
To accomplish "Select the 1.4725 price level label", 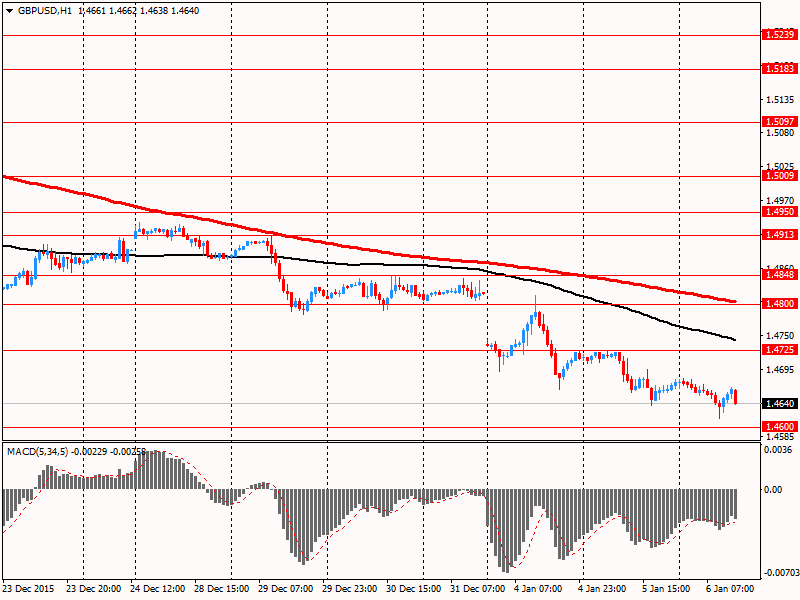I will click(780, 349).
